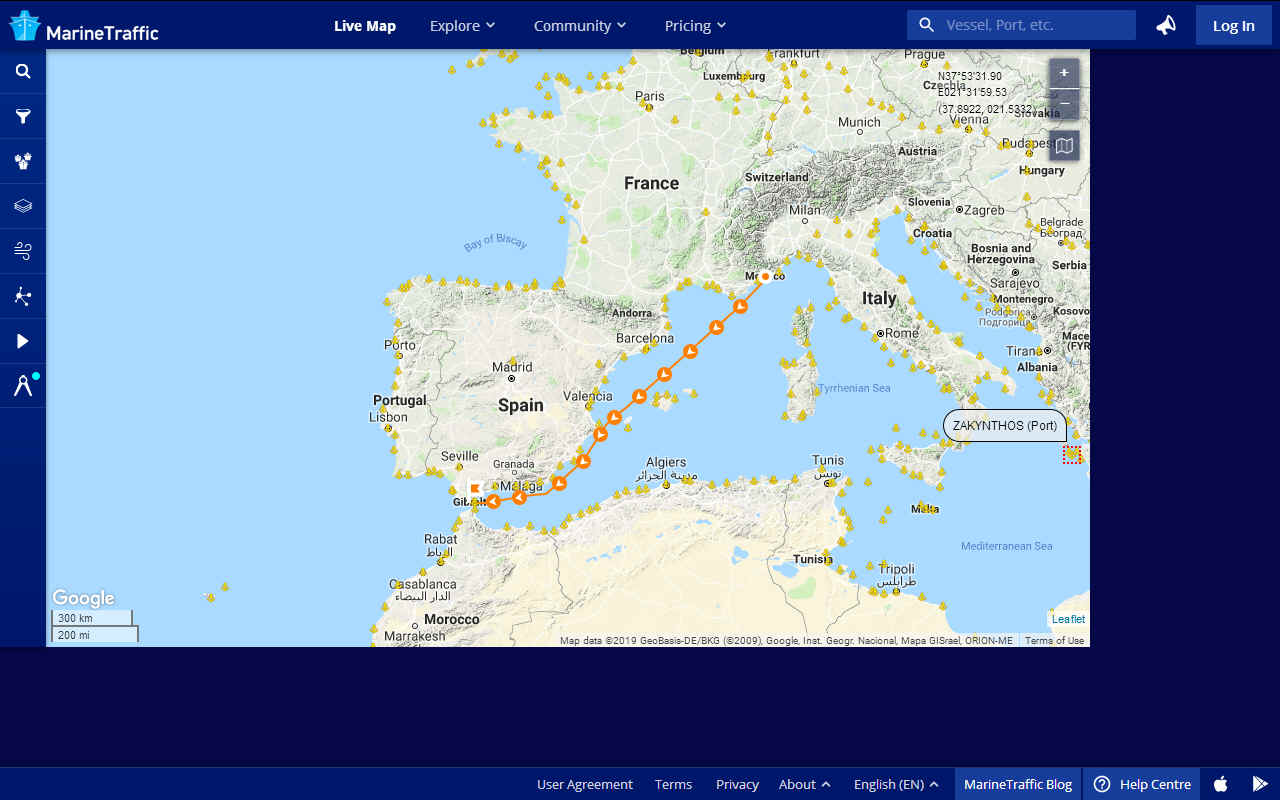Open the User Agreement link
Viewport: 1280px width, 800px height.
[x=585, y=784]
